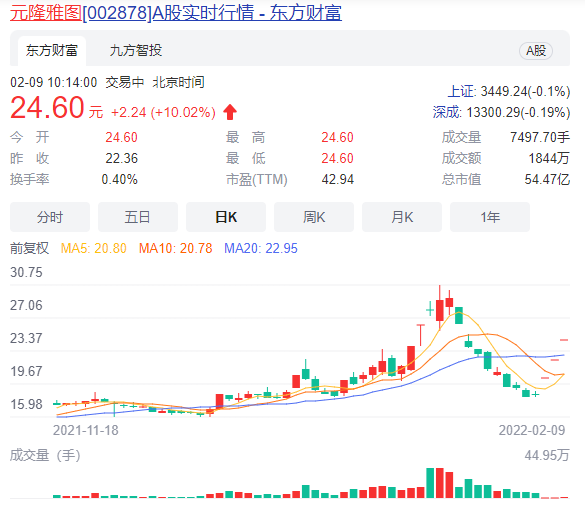Click the 深成 index quote
The image size is (585, 506).
point(501,112)
